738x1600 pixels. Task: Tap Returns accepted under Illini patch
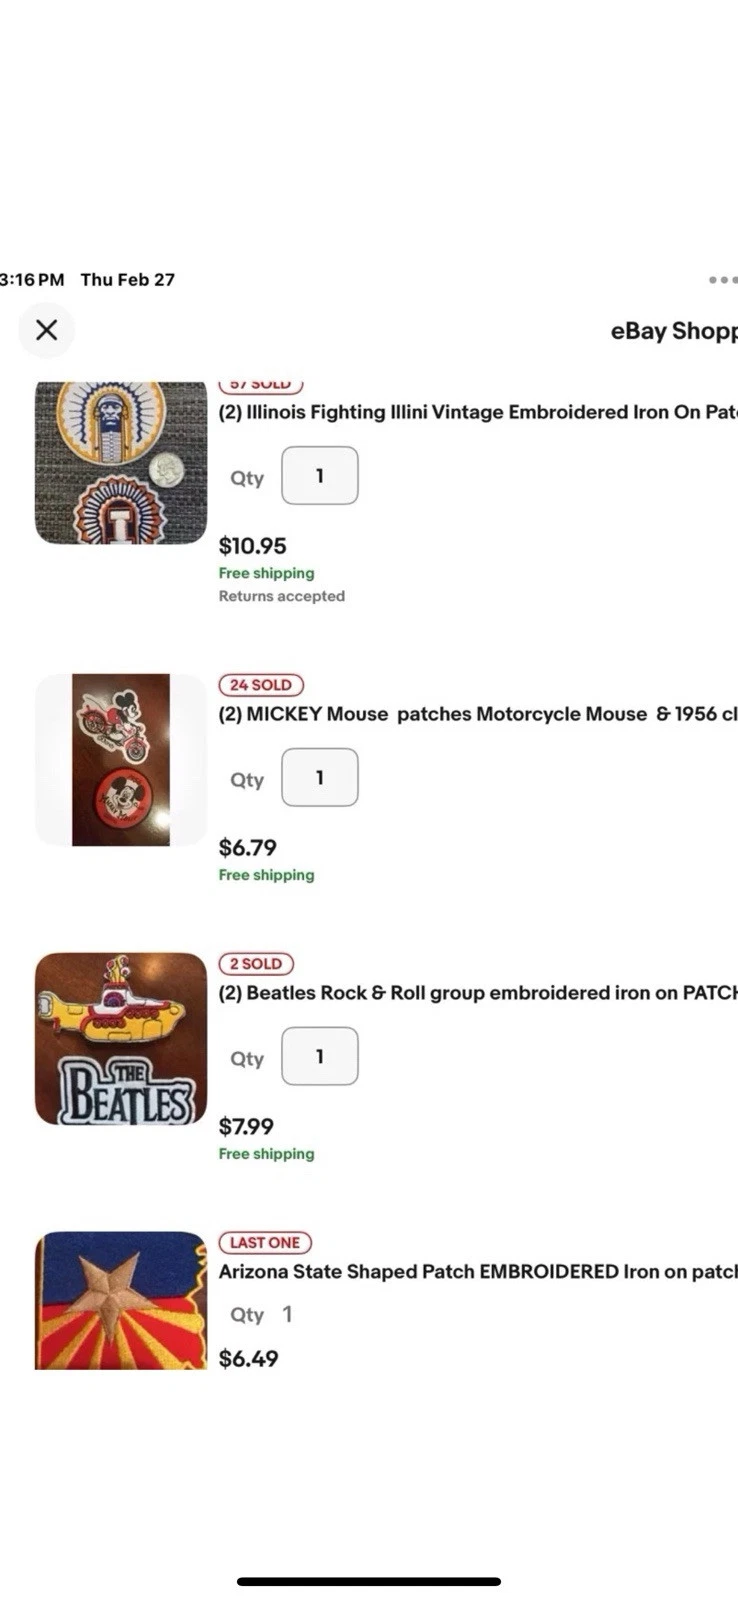[282, 596]
